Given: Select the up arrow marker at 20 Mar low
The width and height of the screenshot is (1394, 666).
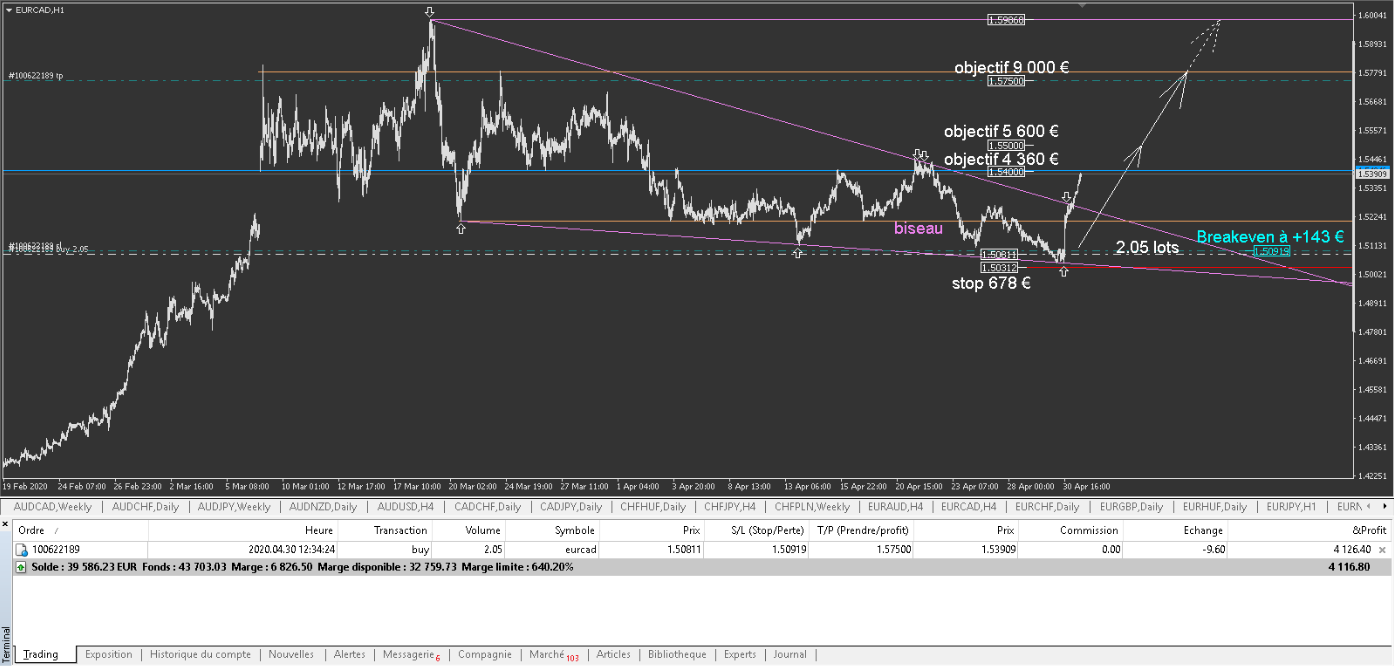Looking at the screenshot, I should point(460,229).
